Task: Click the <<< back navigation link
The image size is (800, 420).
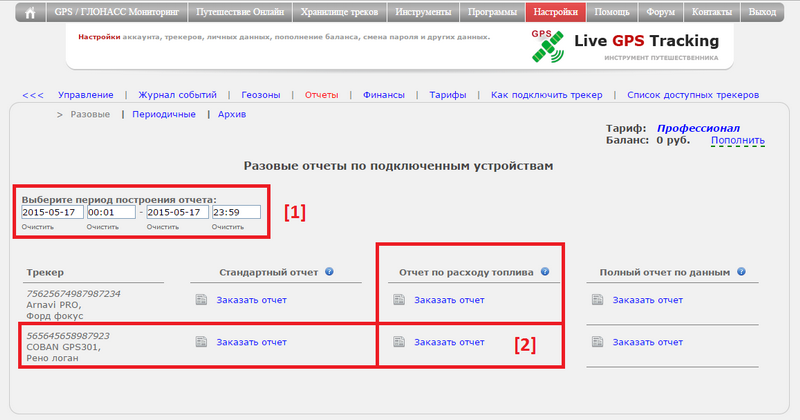Action: point(33,95)
